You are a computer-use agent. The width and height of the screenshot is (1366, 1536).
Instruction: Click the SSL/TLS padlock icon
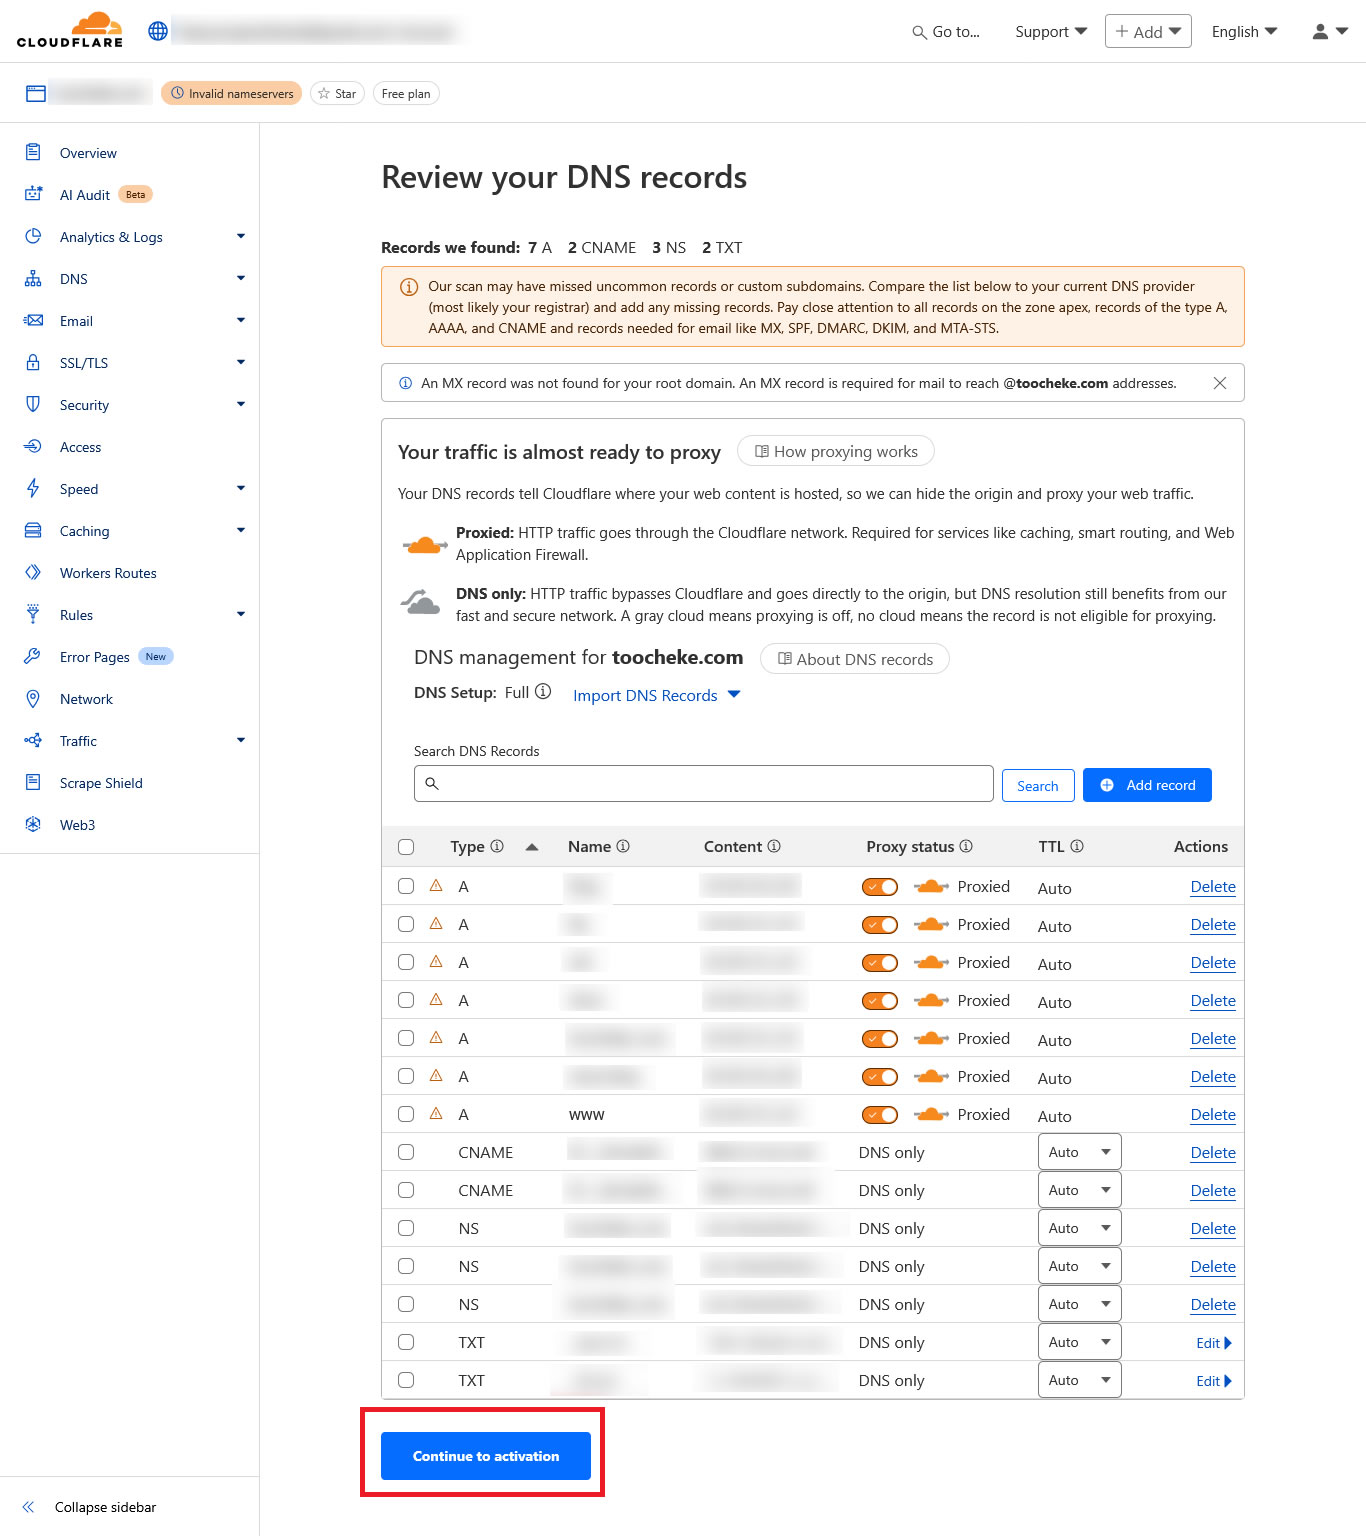[33, 362]
